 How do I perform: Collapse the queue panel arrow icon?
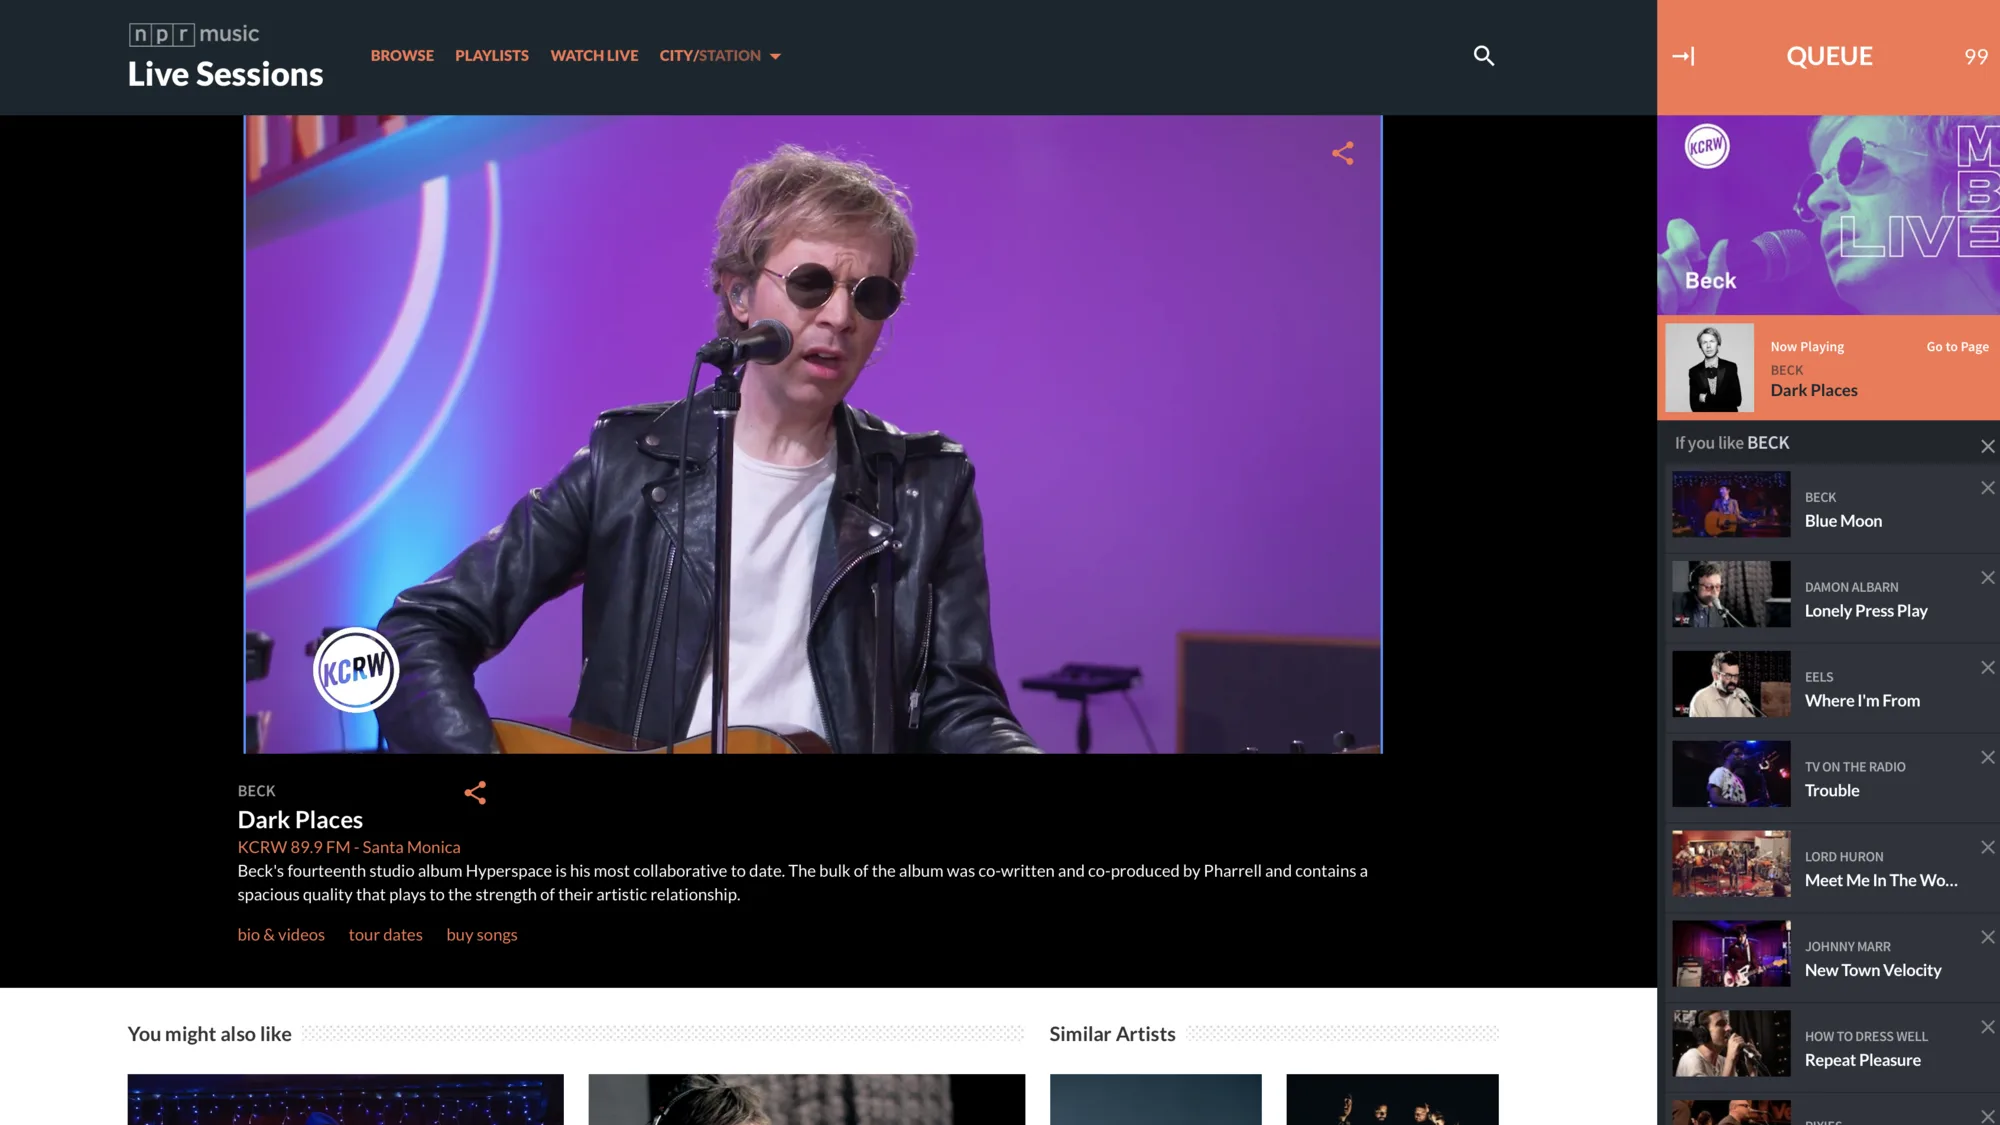(x=1683, y=56)
